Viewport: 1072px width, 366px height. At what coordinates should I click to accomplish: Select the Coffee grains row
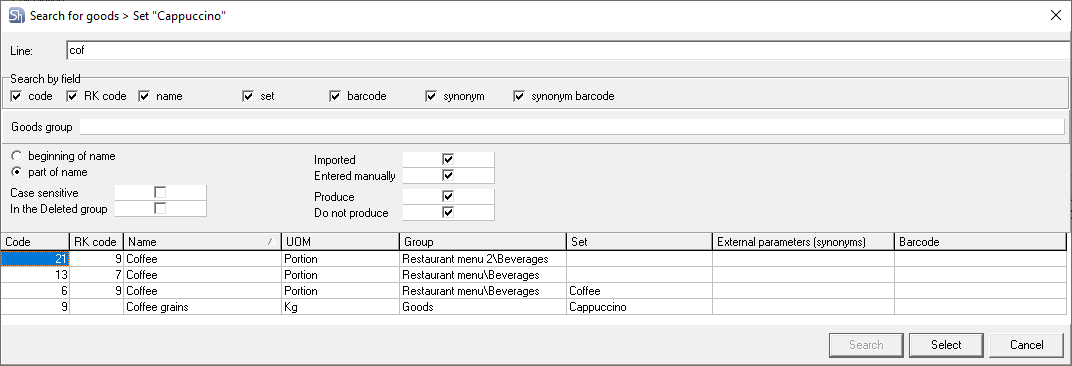tap(533, 307)
